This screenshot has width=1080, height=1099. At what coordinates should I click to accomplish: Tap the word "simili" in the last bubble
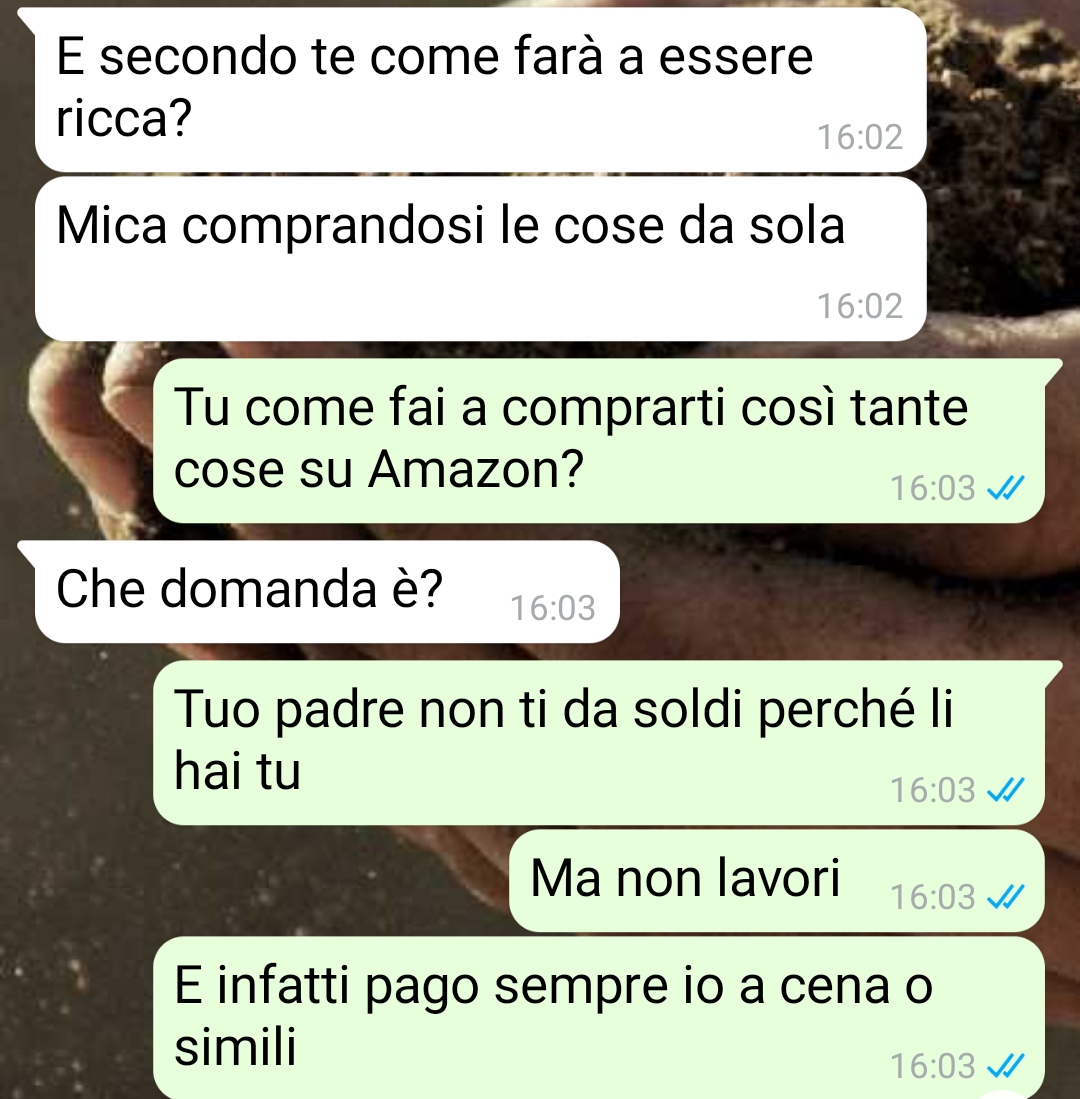tap(235, 1046)
